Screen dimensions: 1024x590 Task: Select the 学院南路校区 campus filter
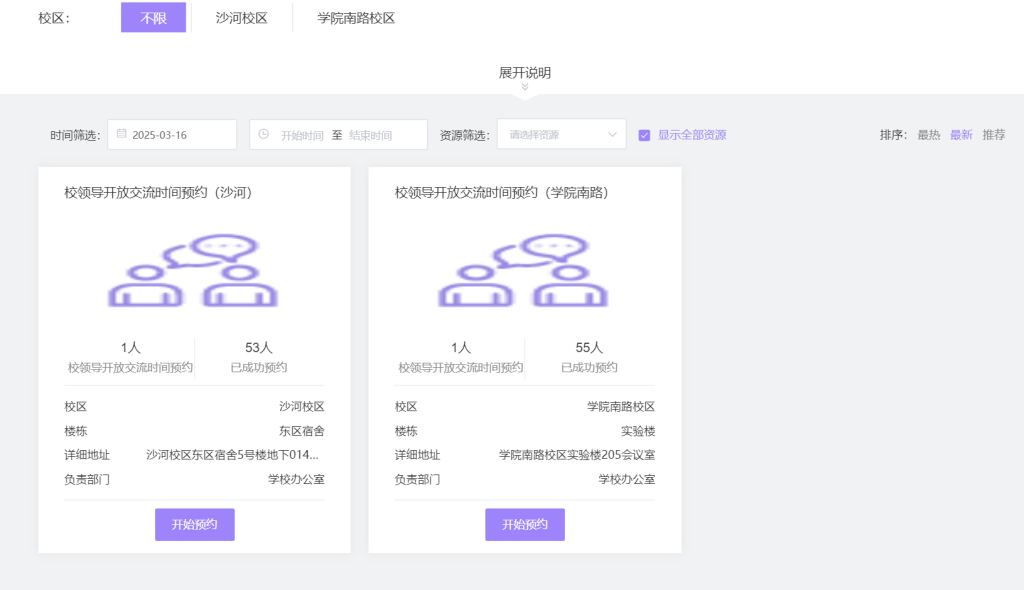[x=356, y=18]
